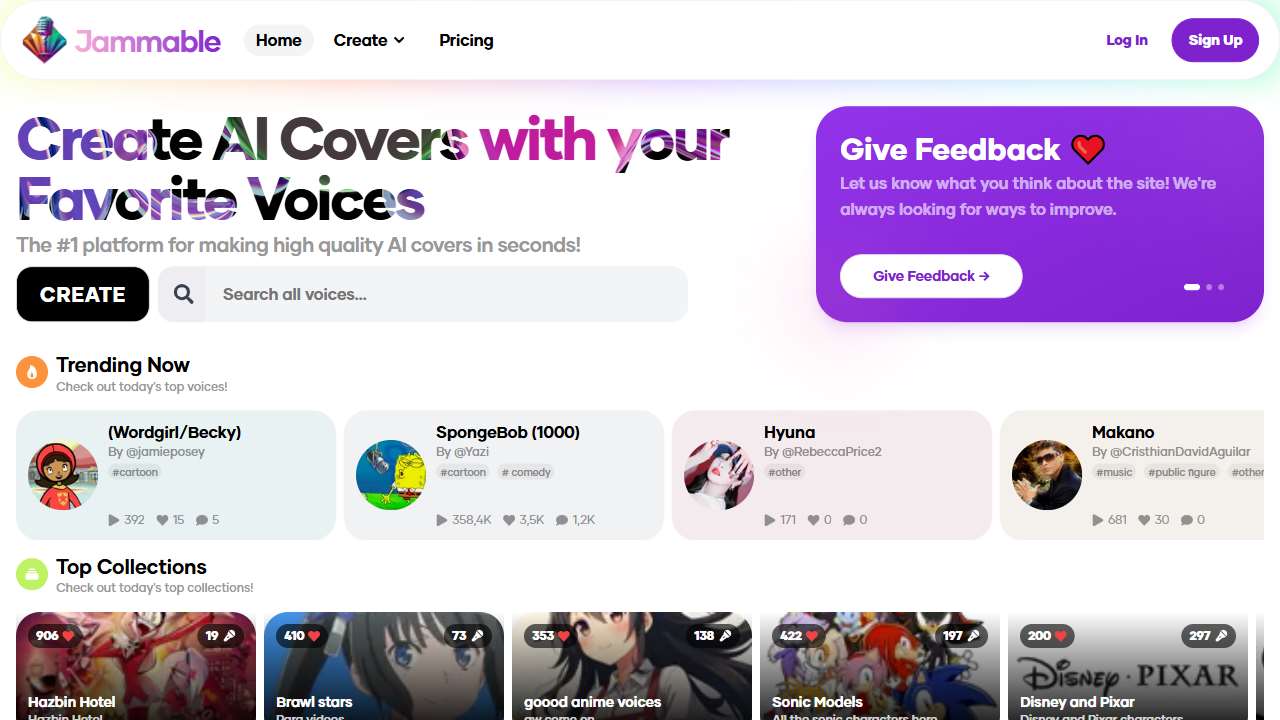This screenshot has width=1280, height=720.
Task: Click the Top Collections stack icon
Action: pos(32,574)
